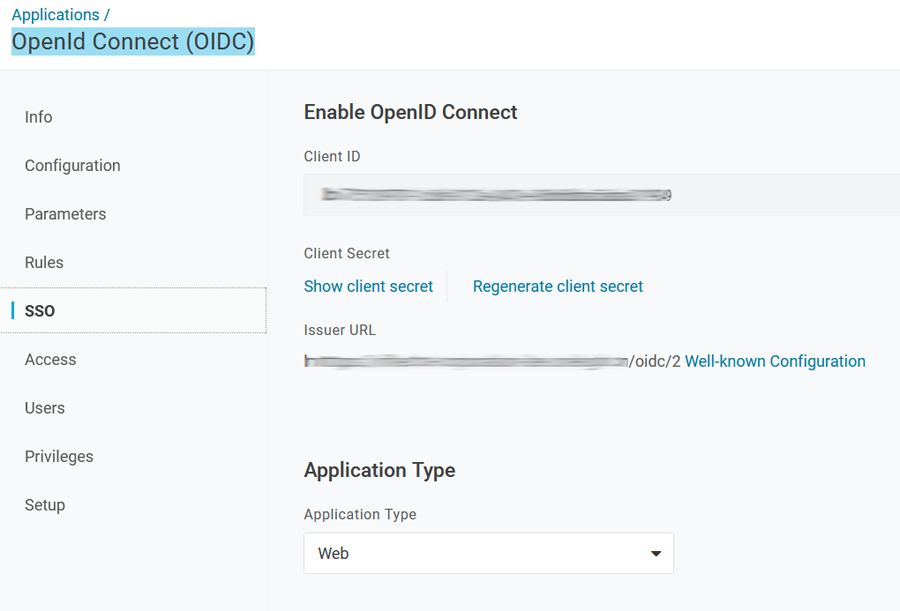Click the Application Type dropdown caret arrow

656,553
